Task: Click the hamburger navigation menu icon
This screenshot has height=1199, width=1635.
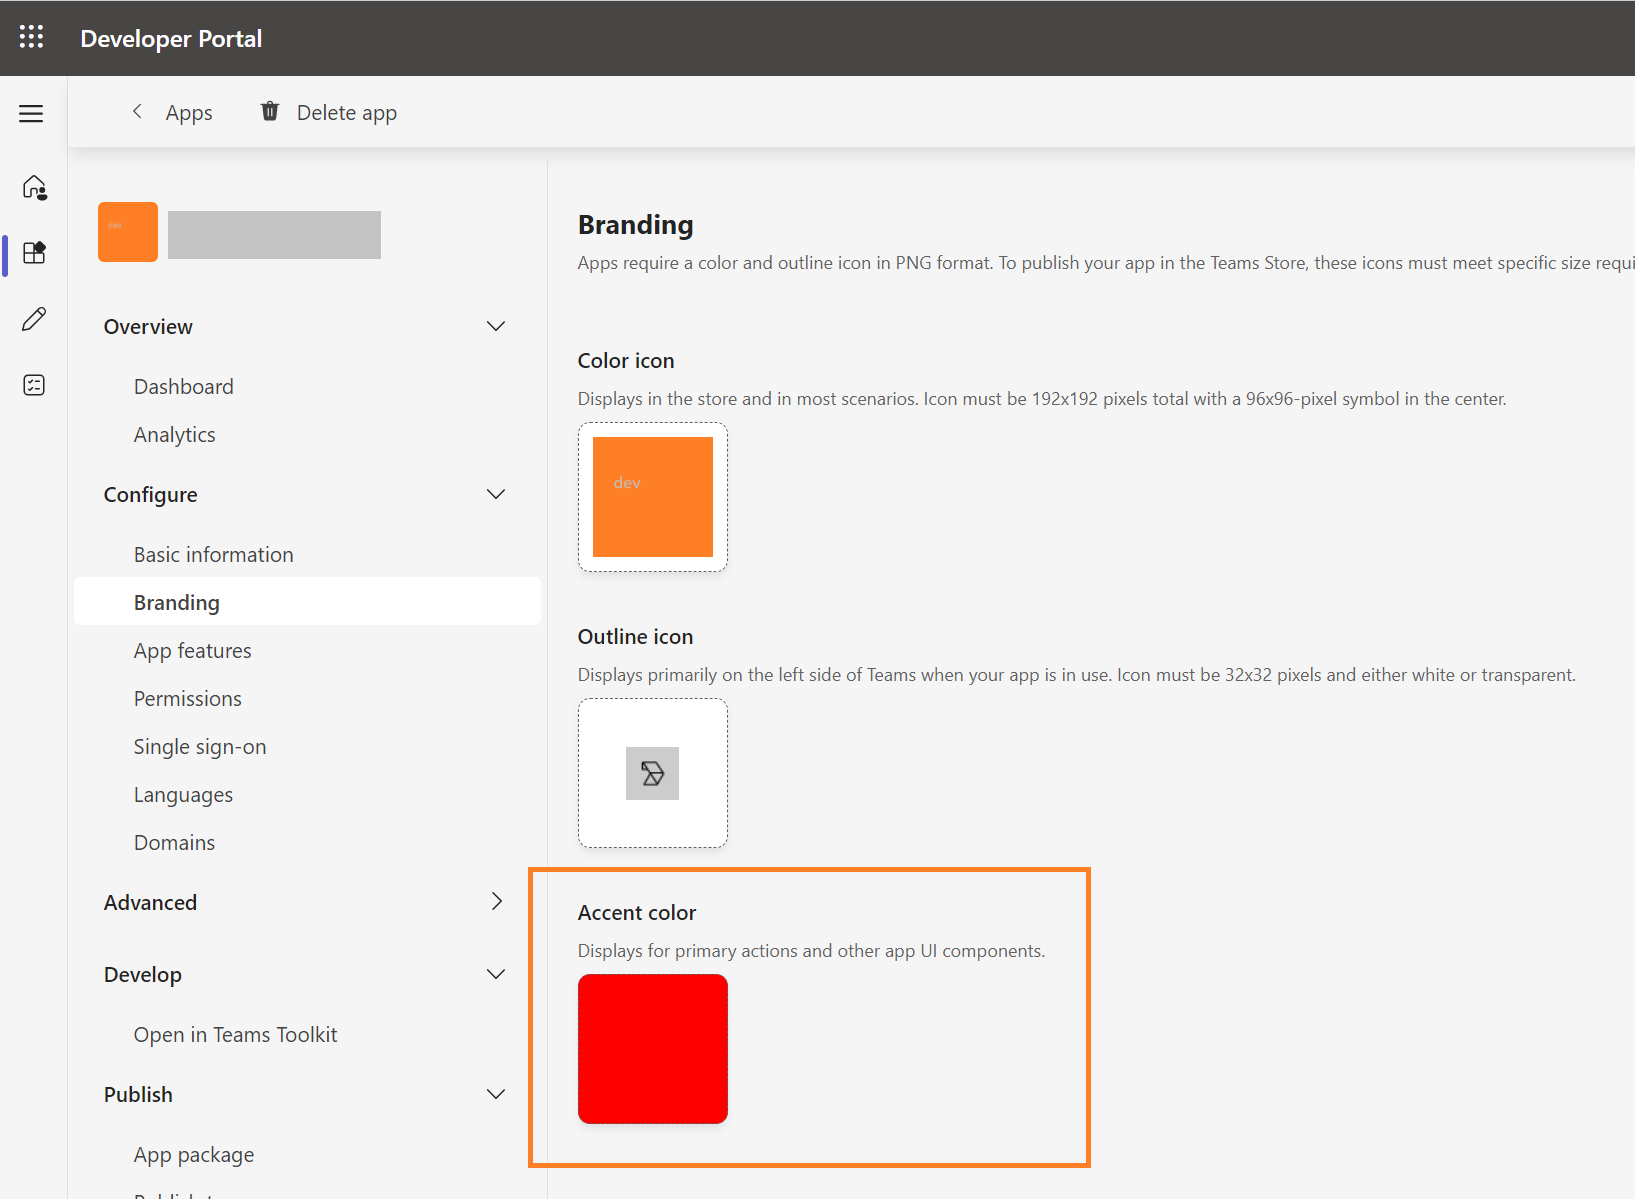Action: coord(31,113)
